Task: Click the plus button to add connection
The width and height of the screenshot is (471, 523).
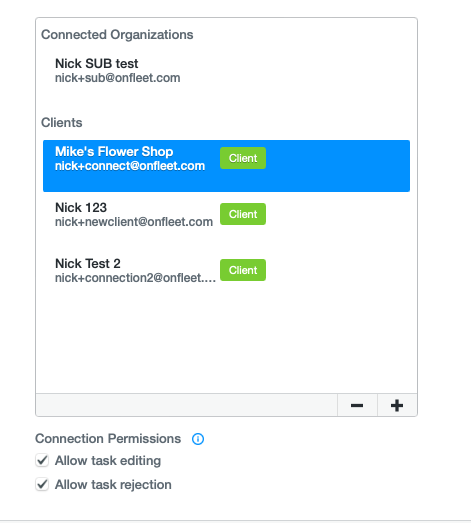Action: 397,405
